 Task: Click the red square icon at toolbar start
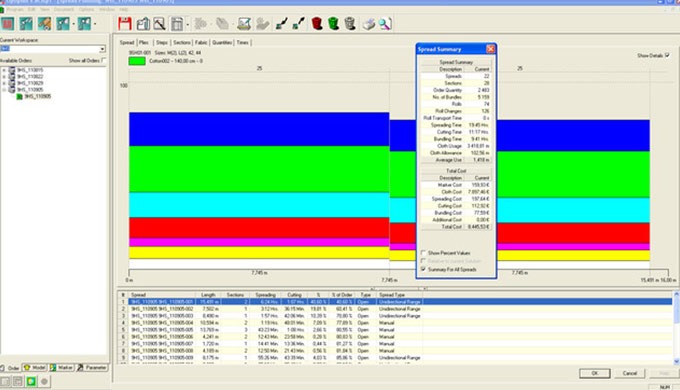[x=8, y=23]
